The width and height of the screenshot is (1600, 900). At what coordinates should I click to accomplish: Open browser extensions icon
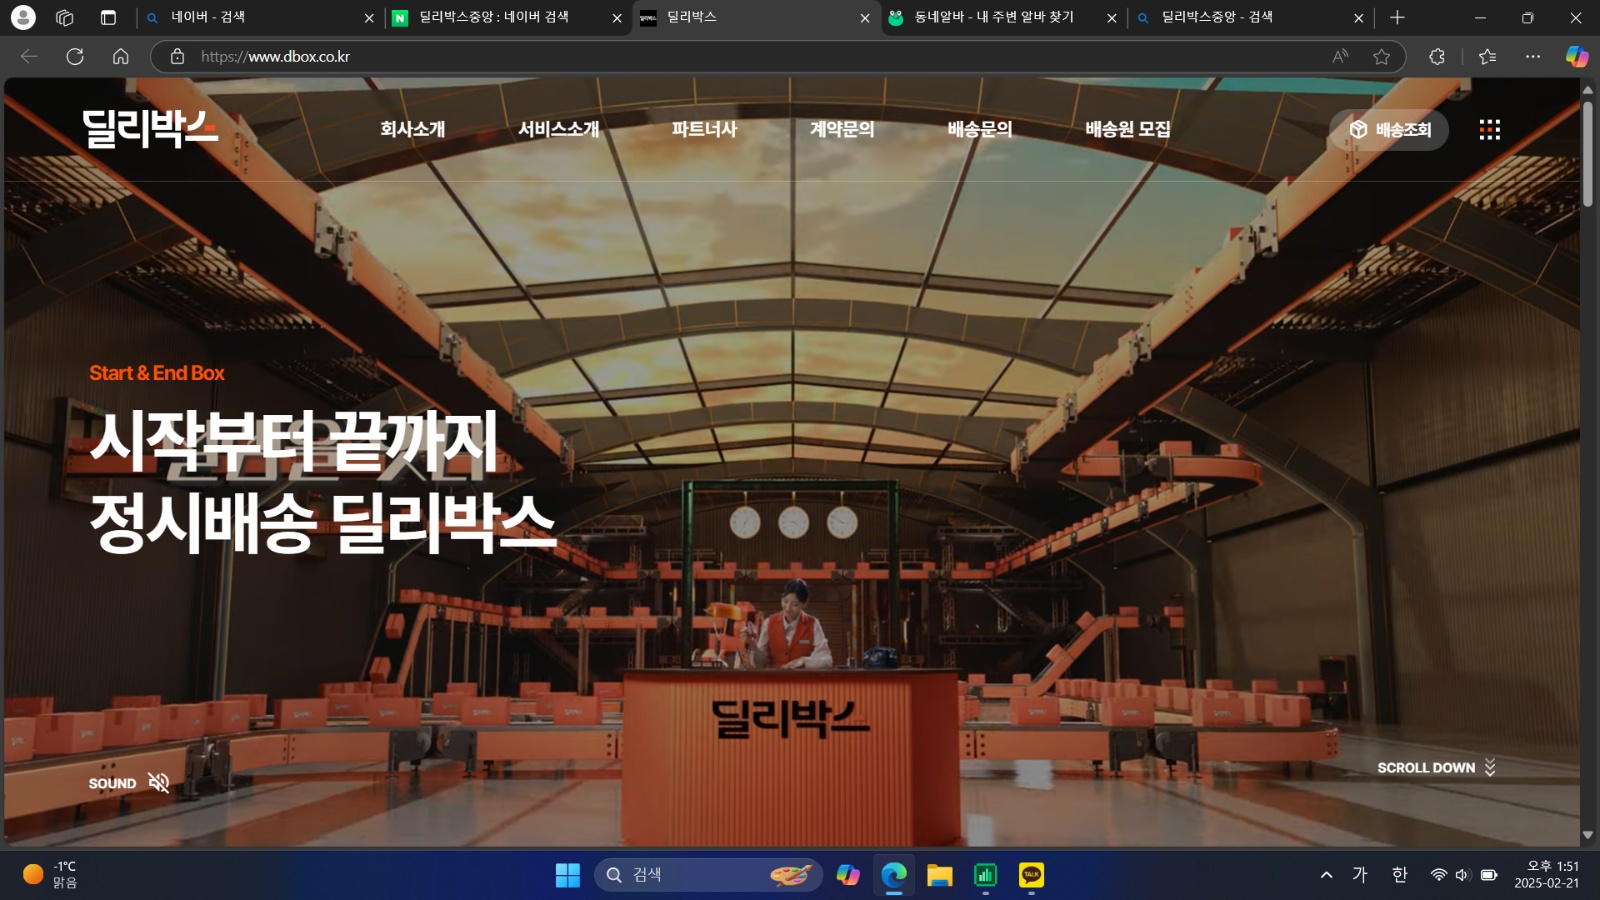(x=1437, y=56)
